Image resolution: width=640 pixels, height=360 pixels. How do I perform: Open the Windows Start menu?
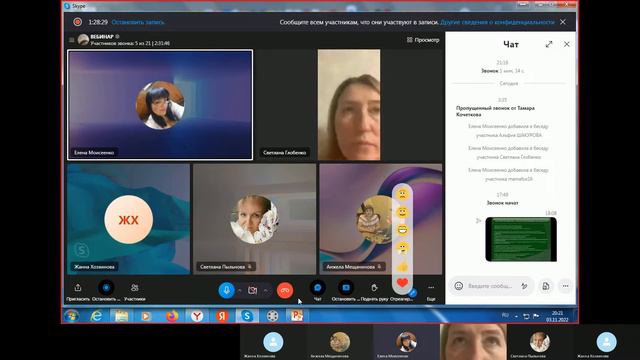72,316
